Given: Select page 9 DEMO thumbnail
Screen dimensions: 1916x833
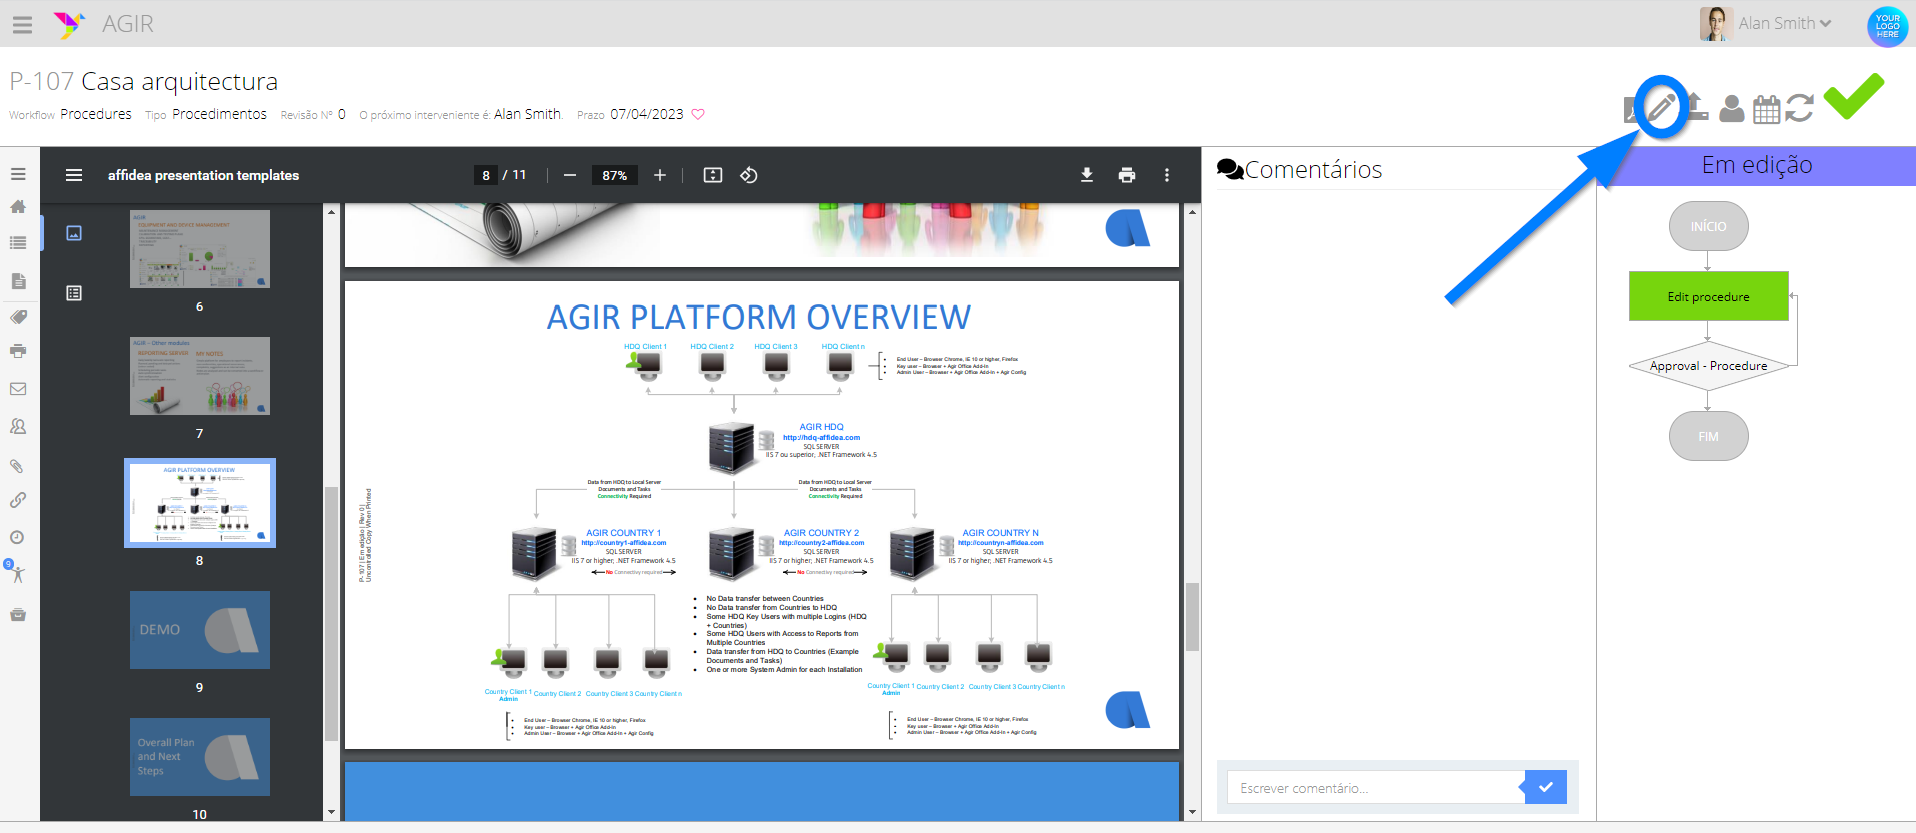Looking at the screenshot, I should 200,630.
